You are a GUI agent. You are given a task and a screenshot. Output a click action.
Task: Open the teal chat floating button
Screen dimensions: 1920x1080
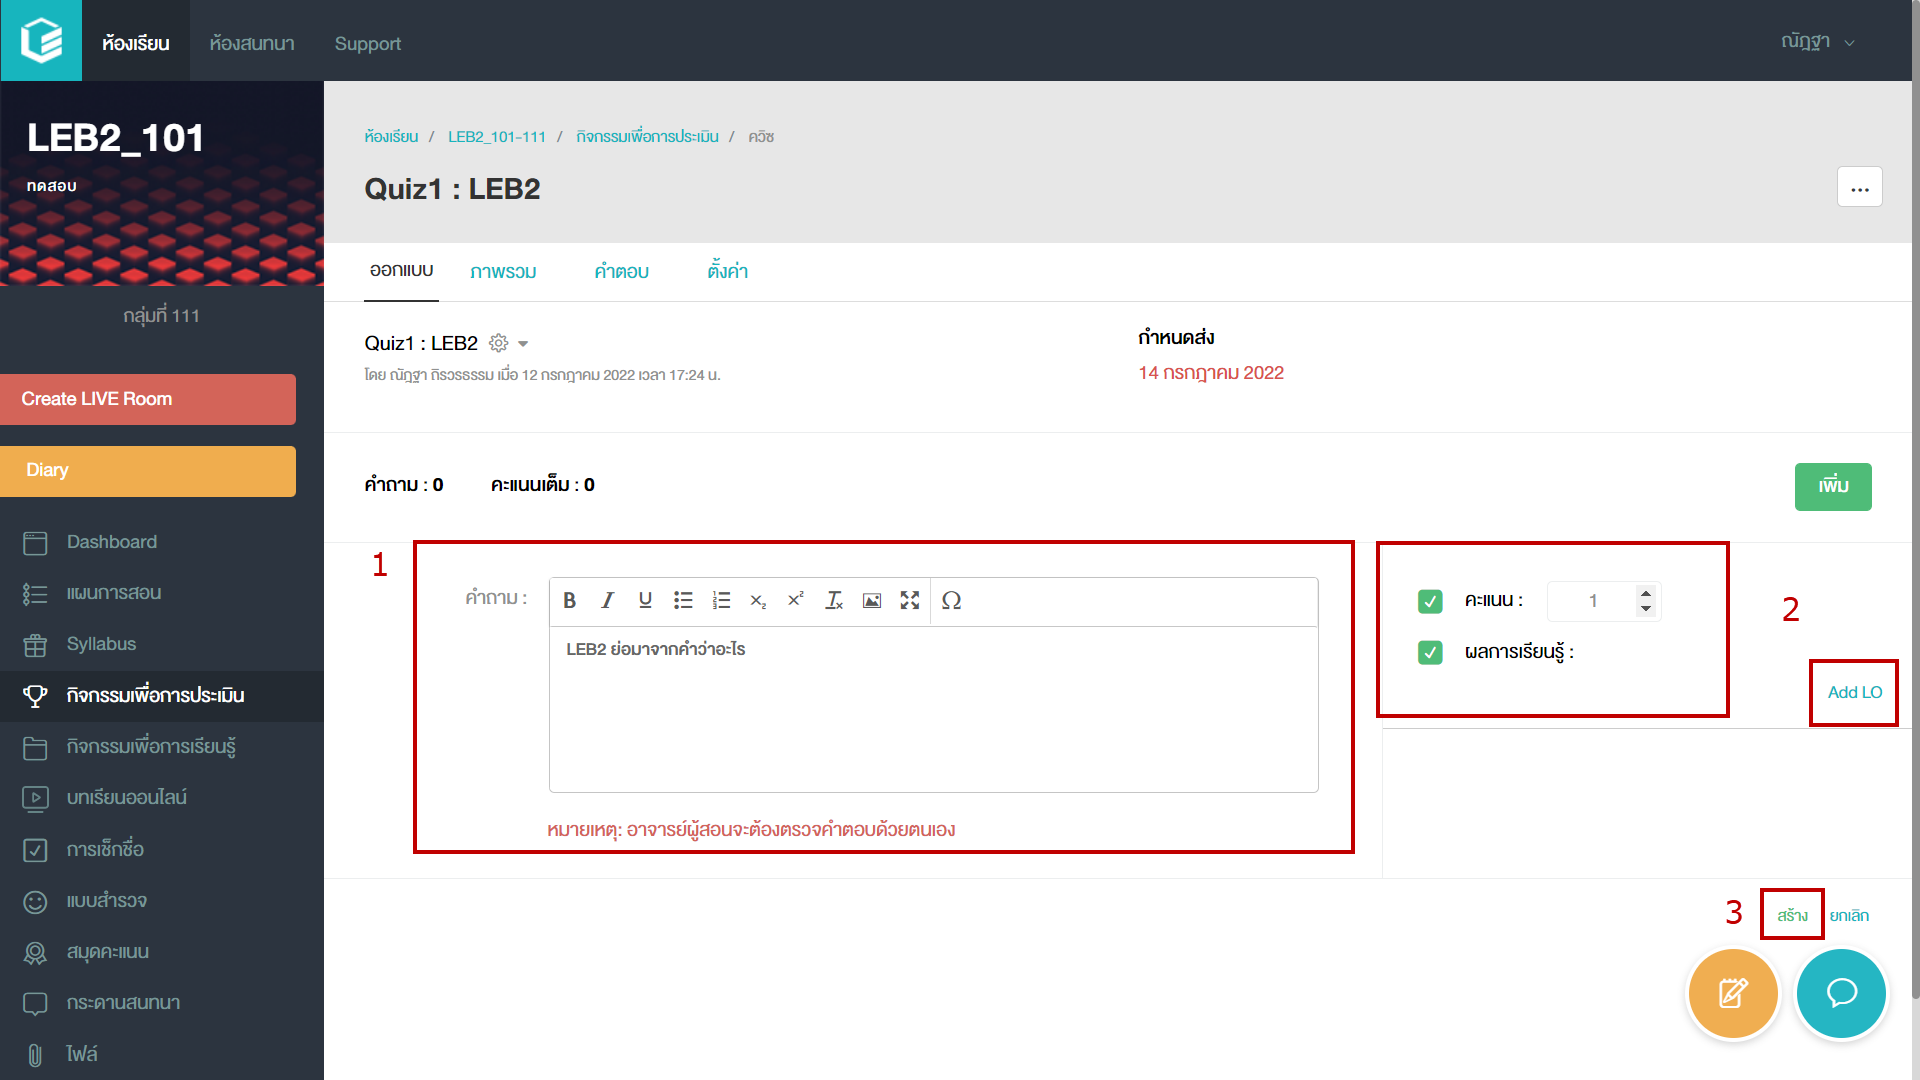tap(1841, 993)
